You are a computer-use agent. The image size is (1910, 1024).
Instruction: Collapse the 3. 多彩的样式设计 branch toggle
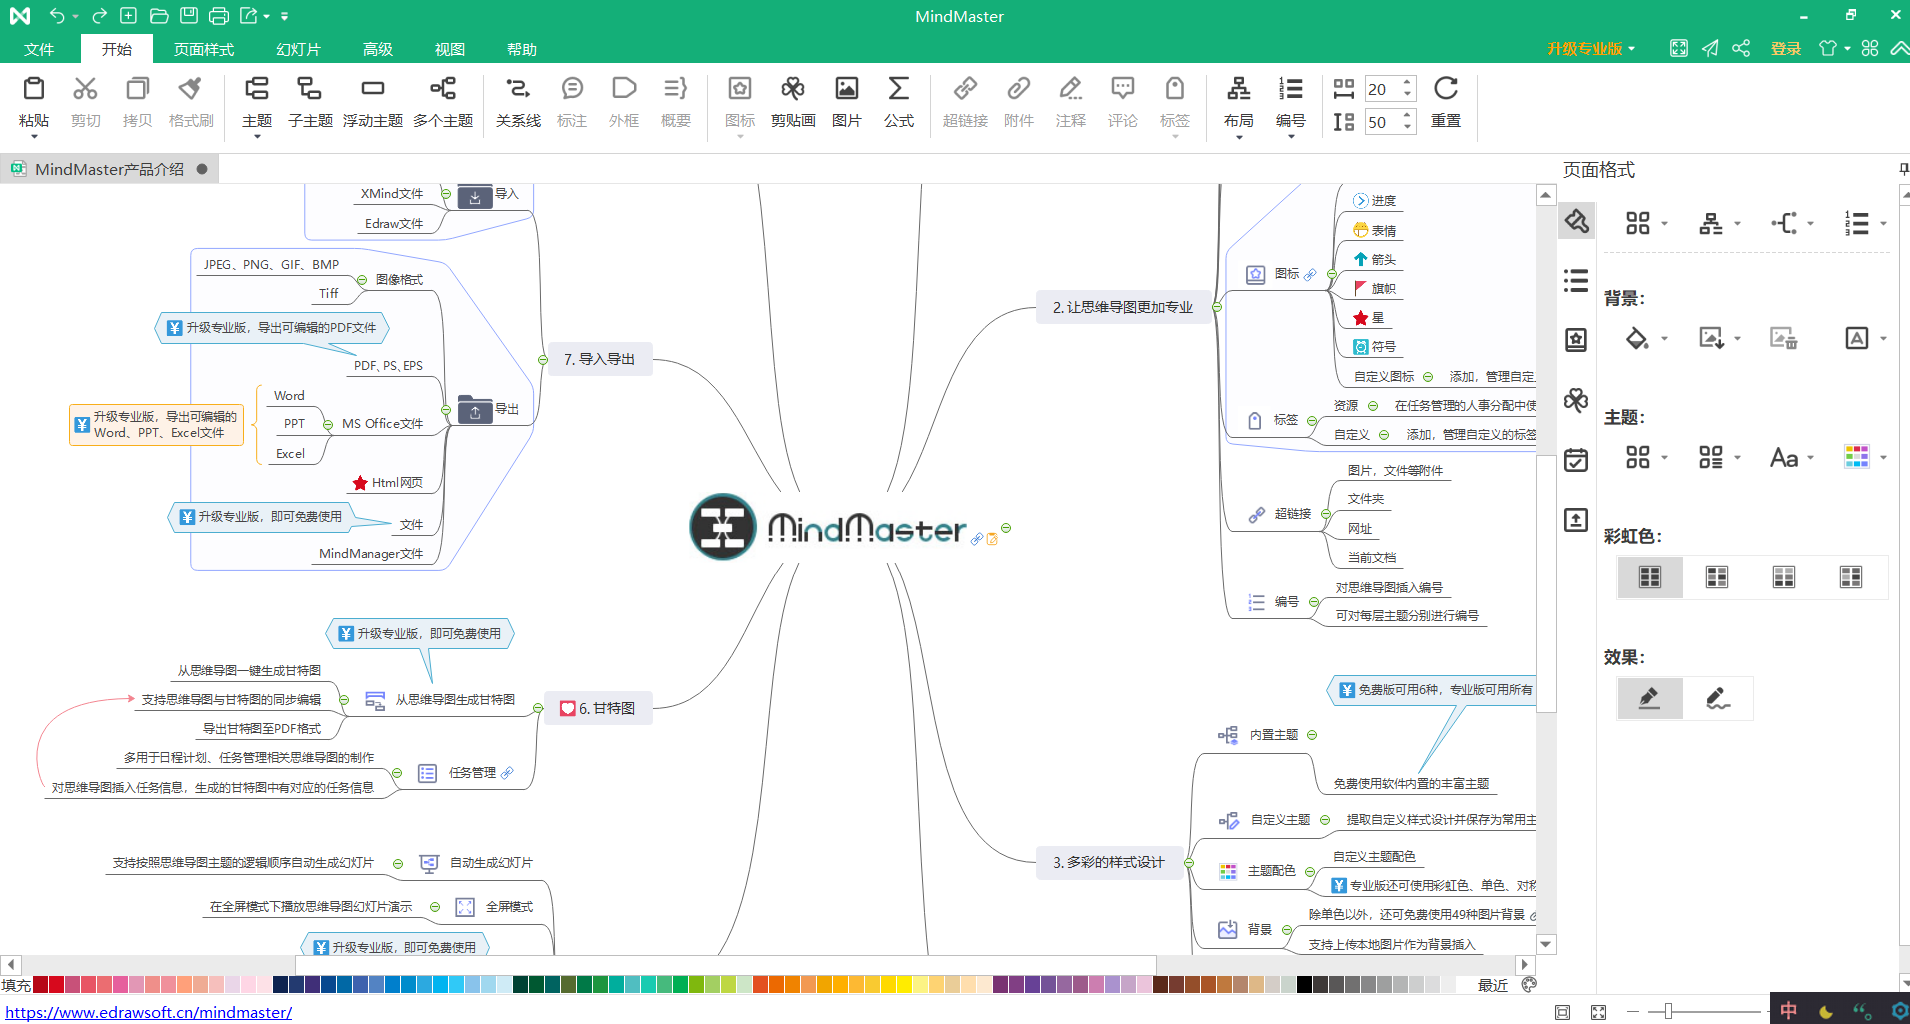pos(1189,863)
